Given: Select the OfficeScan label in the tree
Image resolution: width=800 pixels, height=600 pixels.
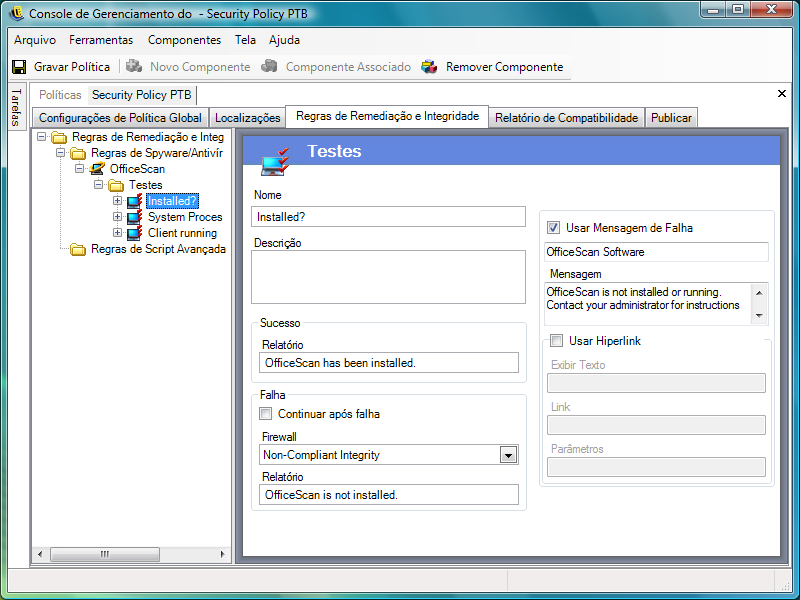Looking at the screenshot, I should [137, 169].
